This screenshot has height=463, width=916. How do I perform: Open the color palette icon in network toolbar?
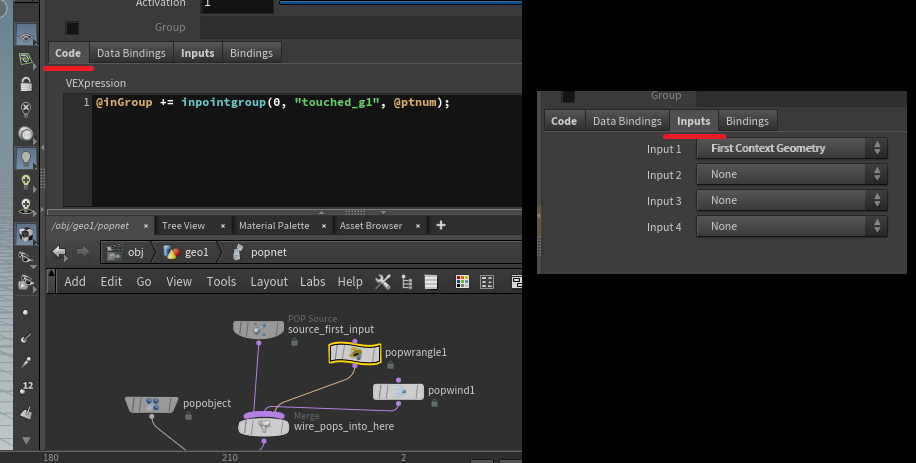point(462,282)
